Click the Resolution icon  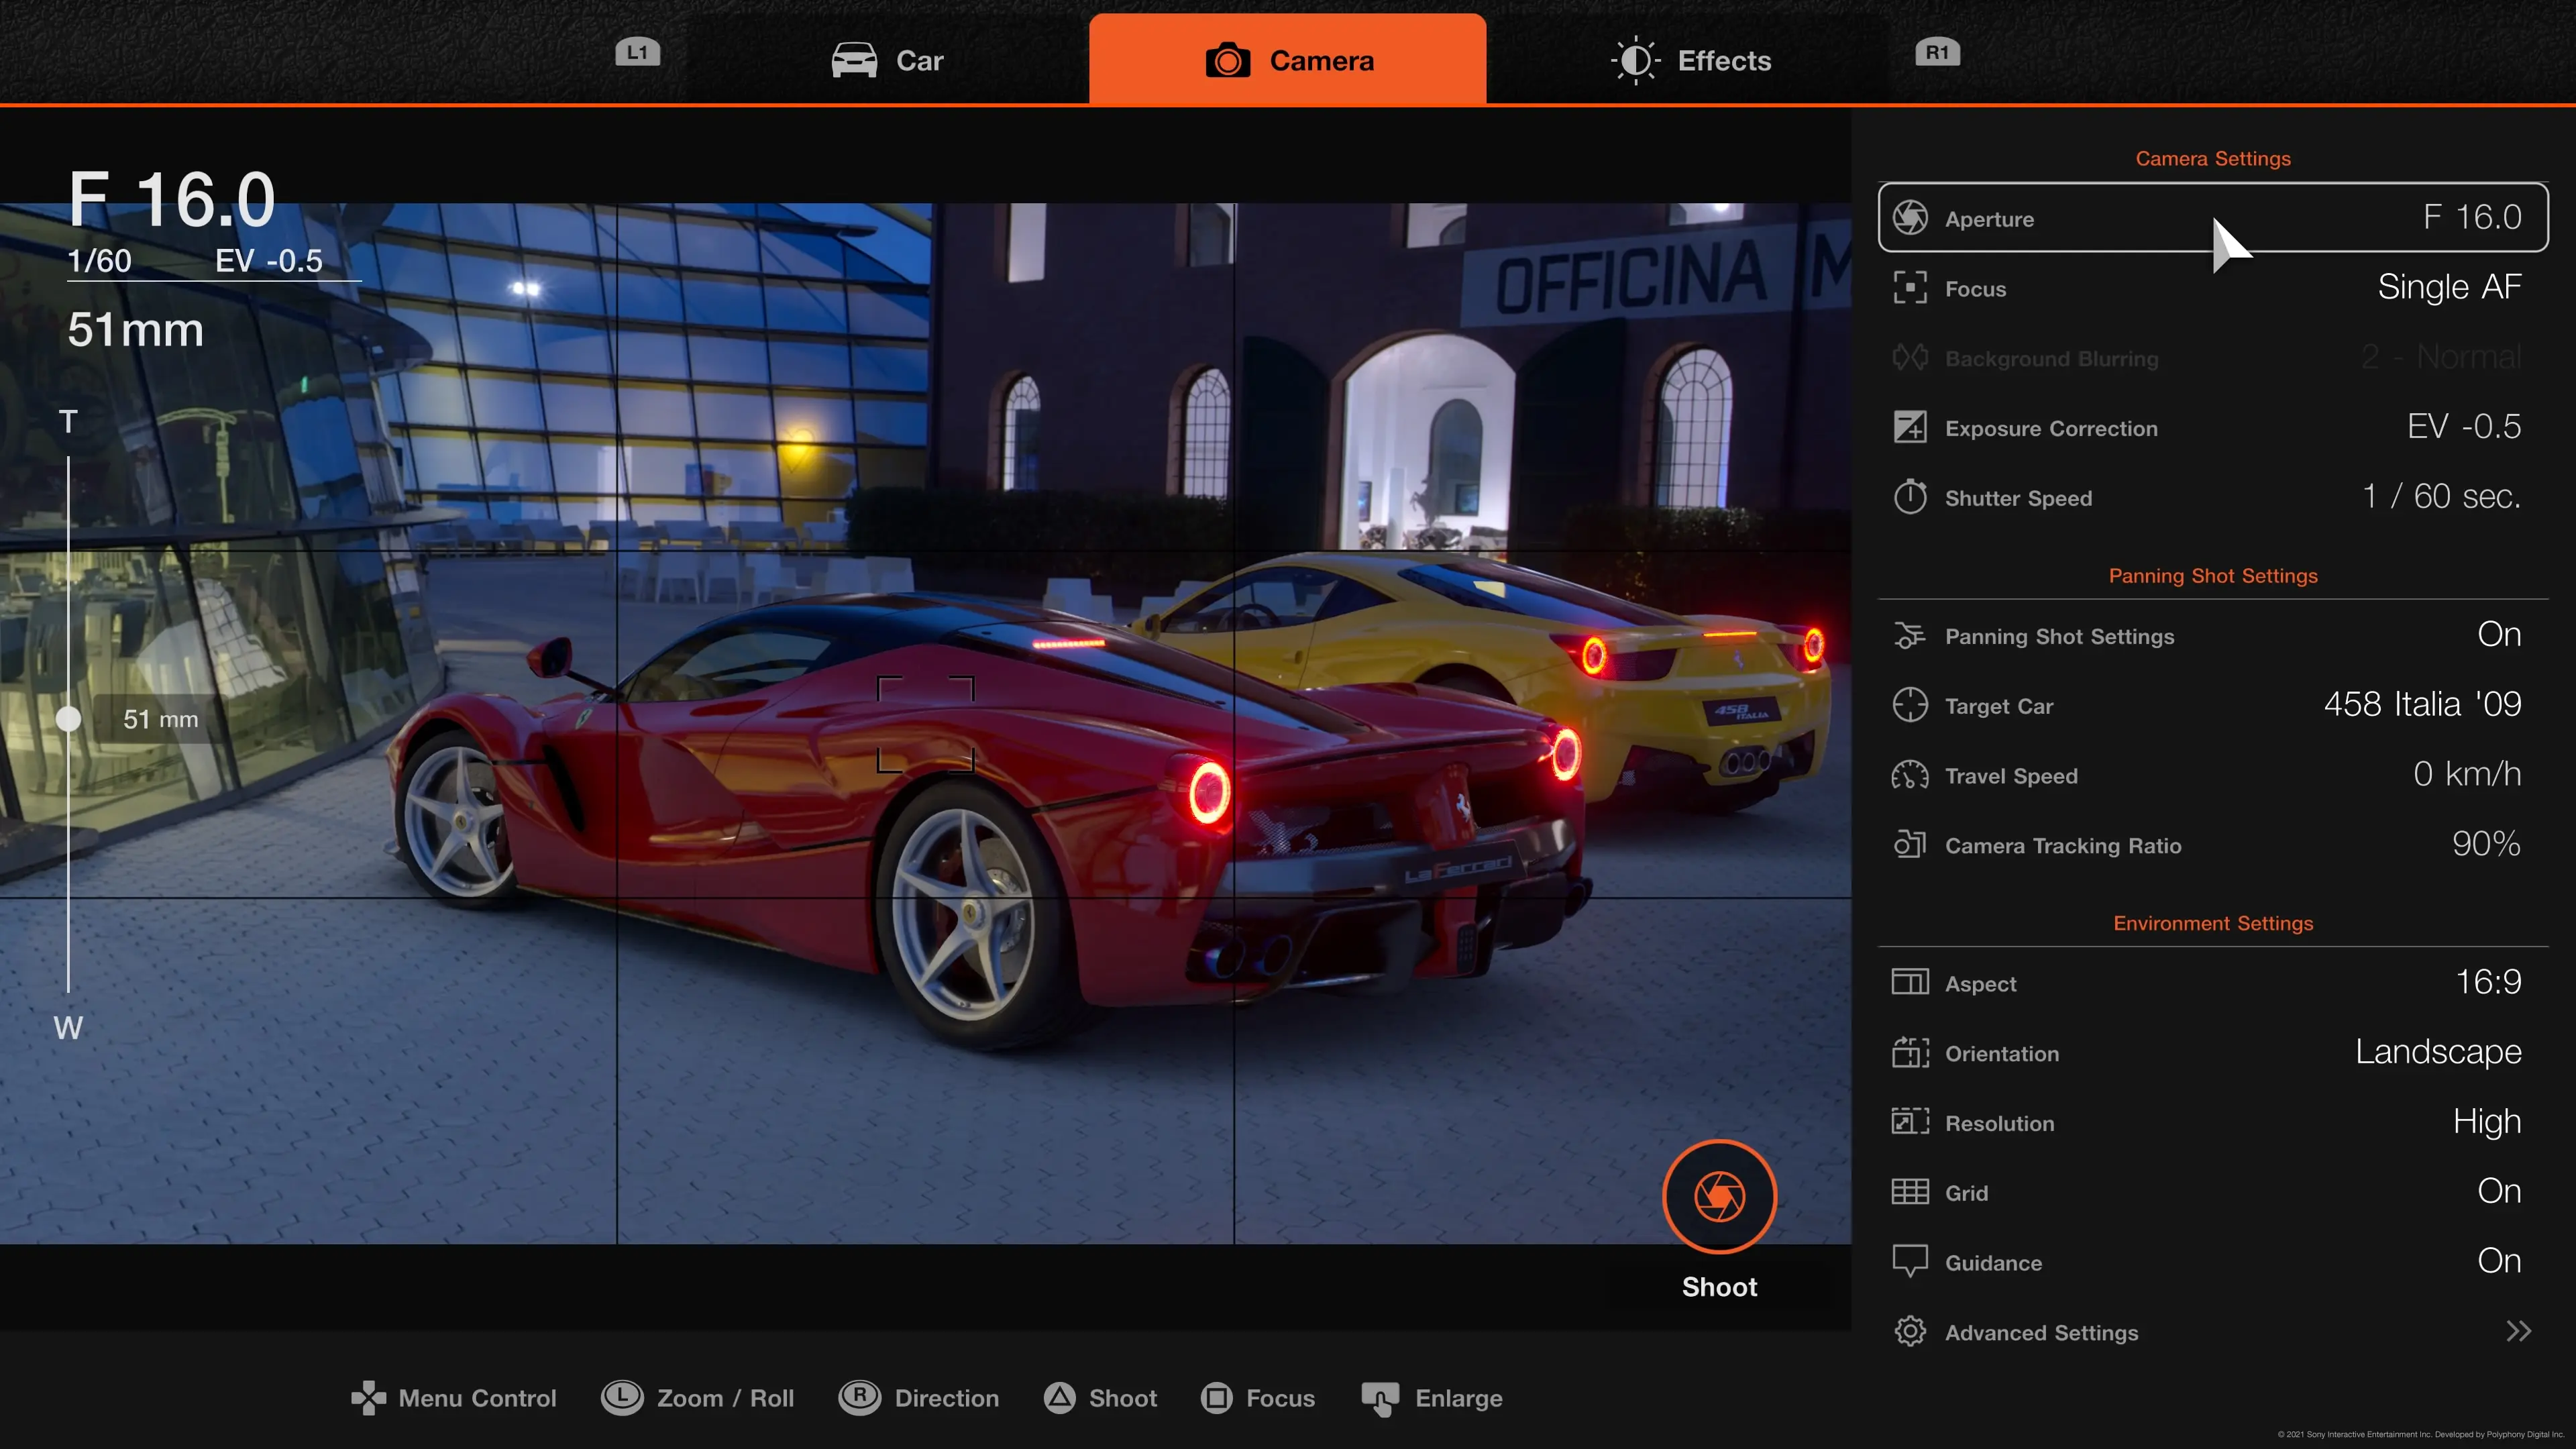pos(1910,1122)
